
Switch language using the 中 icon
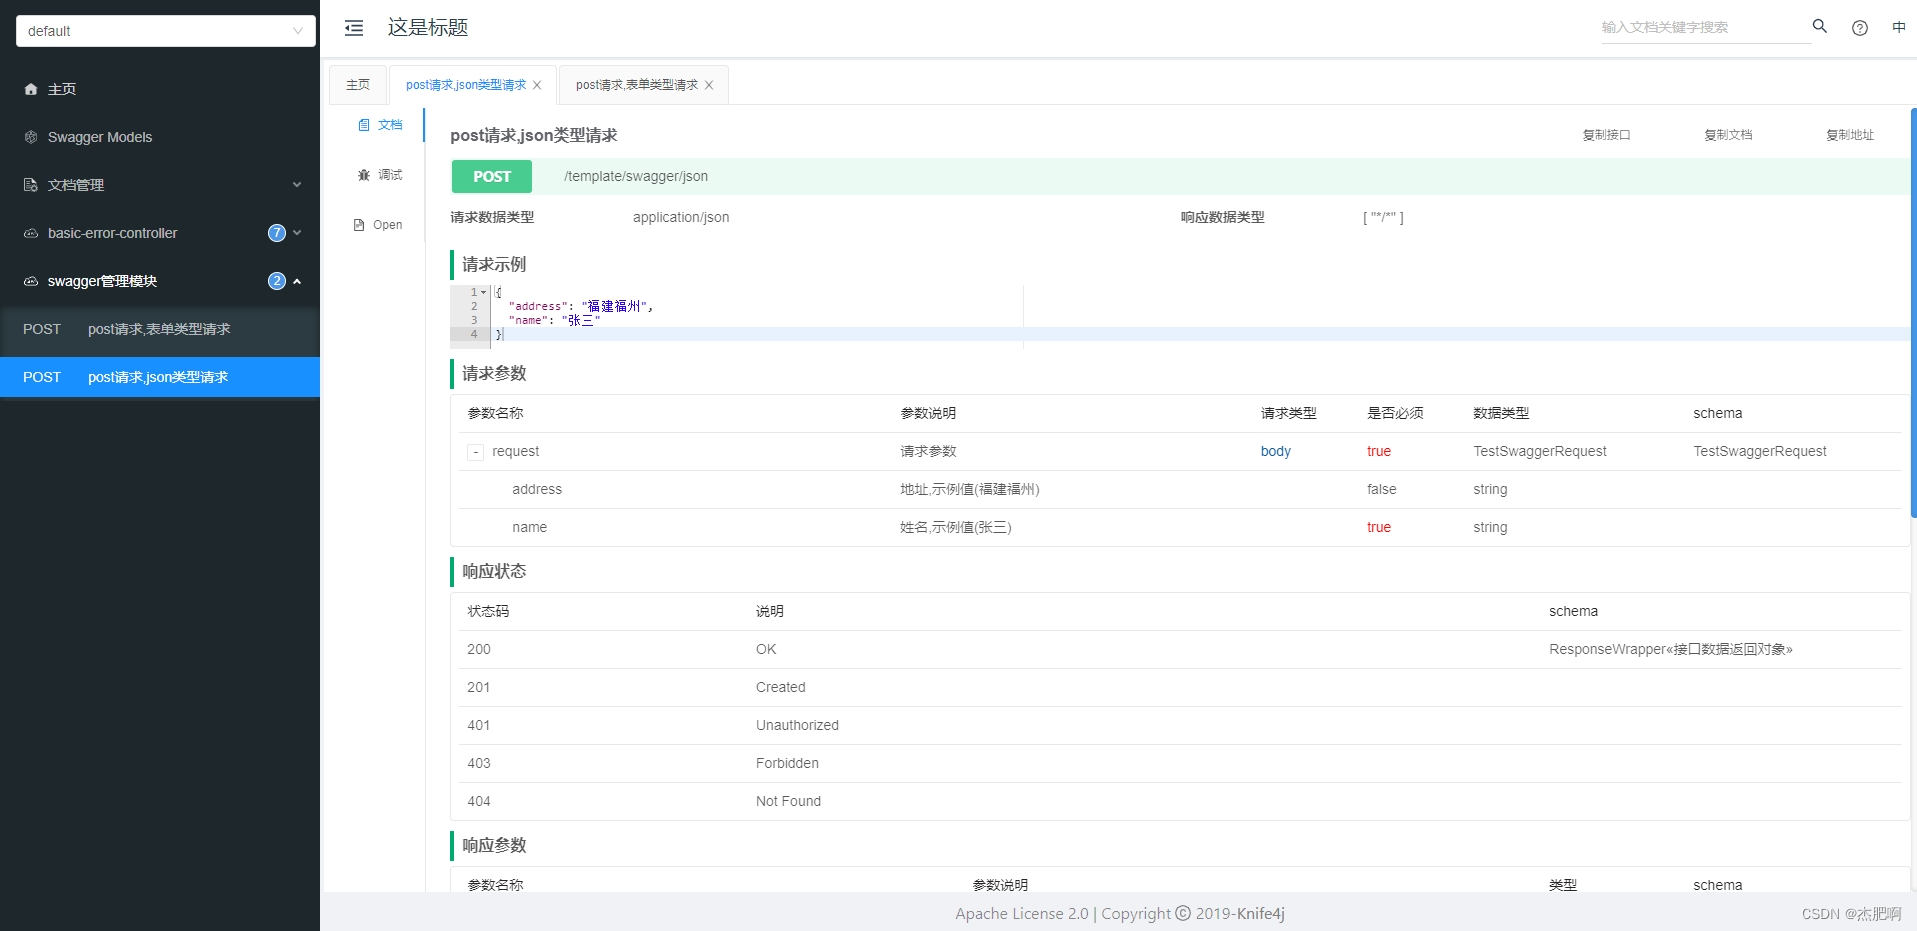tap(1898, 27)
